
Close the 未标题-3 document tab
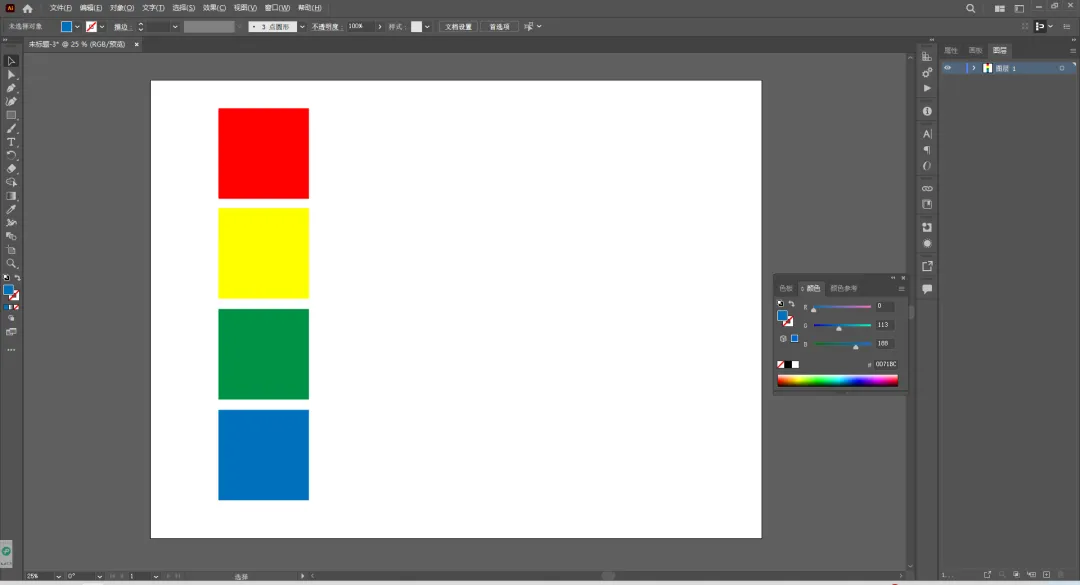[136, 44]
